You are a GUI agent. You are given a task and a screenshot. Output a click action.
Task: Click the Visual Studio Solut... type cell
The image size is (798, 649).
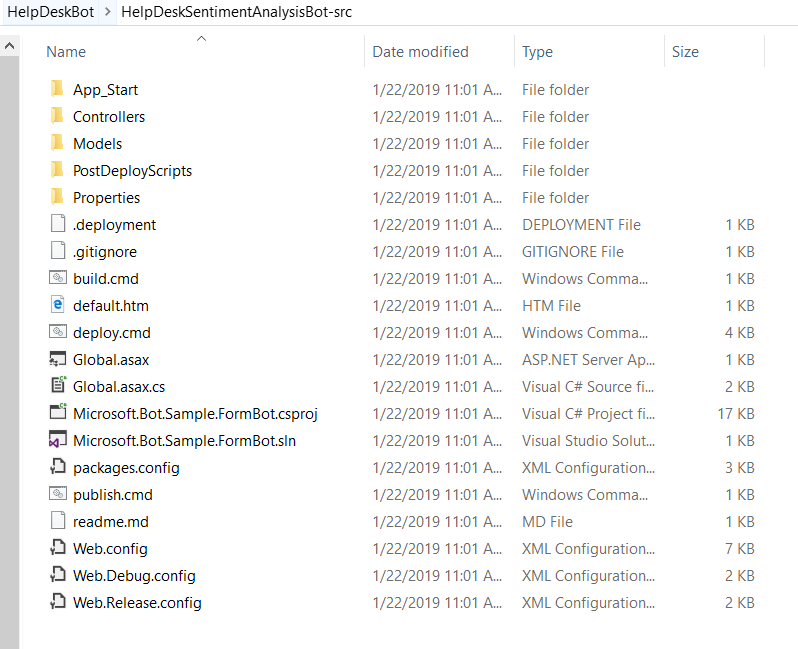[x=588, y=440]
